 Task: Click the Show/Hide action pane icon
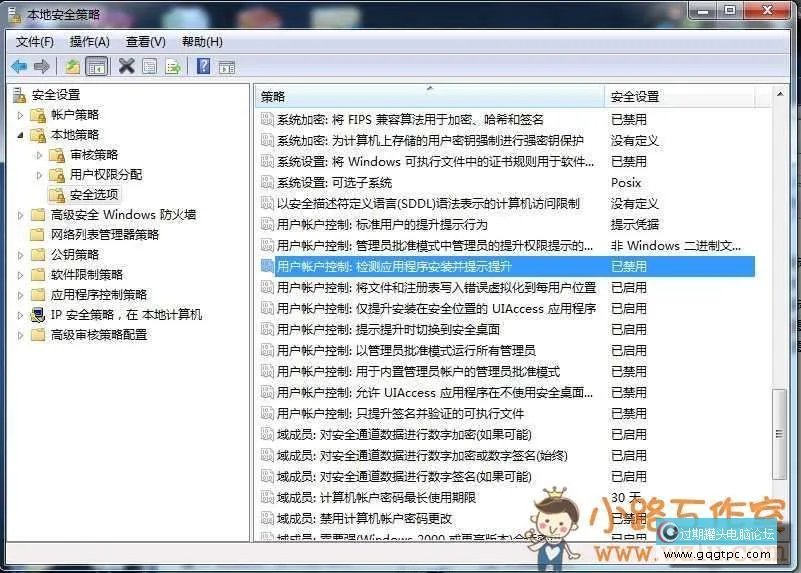[x=227, y=67]
